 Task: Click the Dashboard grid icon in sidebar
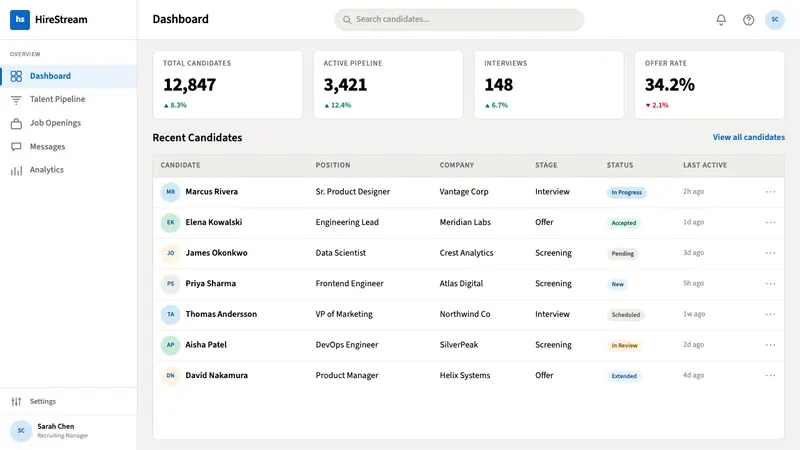16,76
